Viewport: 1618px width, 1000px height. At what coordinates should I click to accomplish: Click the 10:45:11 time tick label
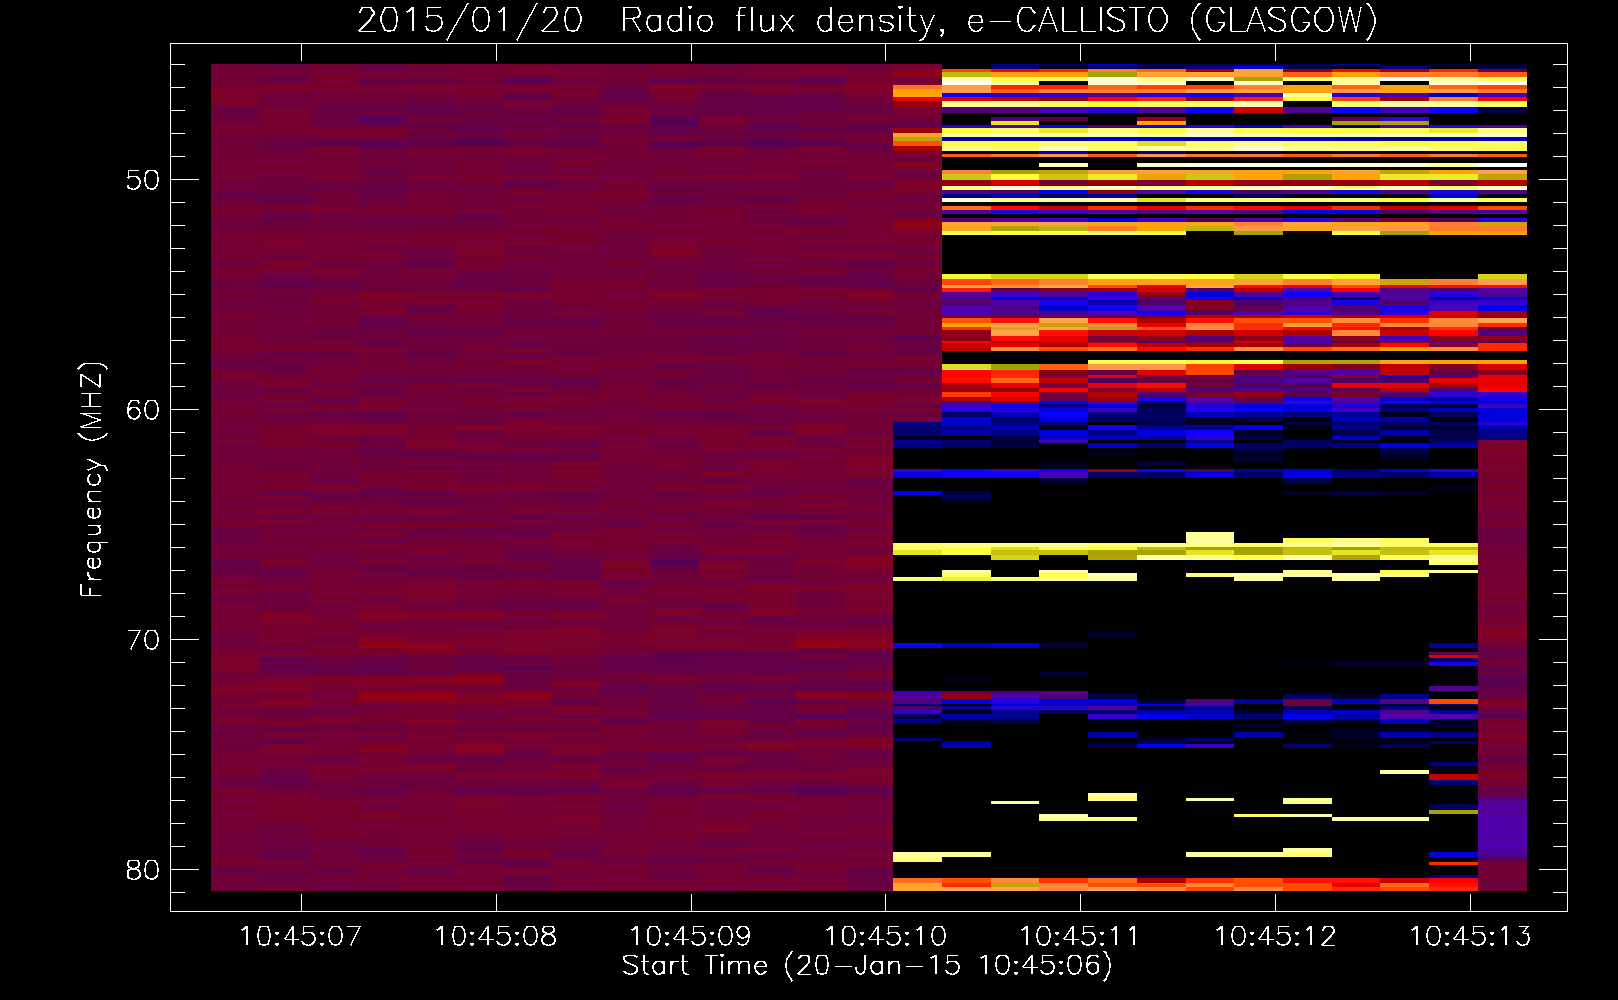pos(1080,937)
